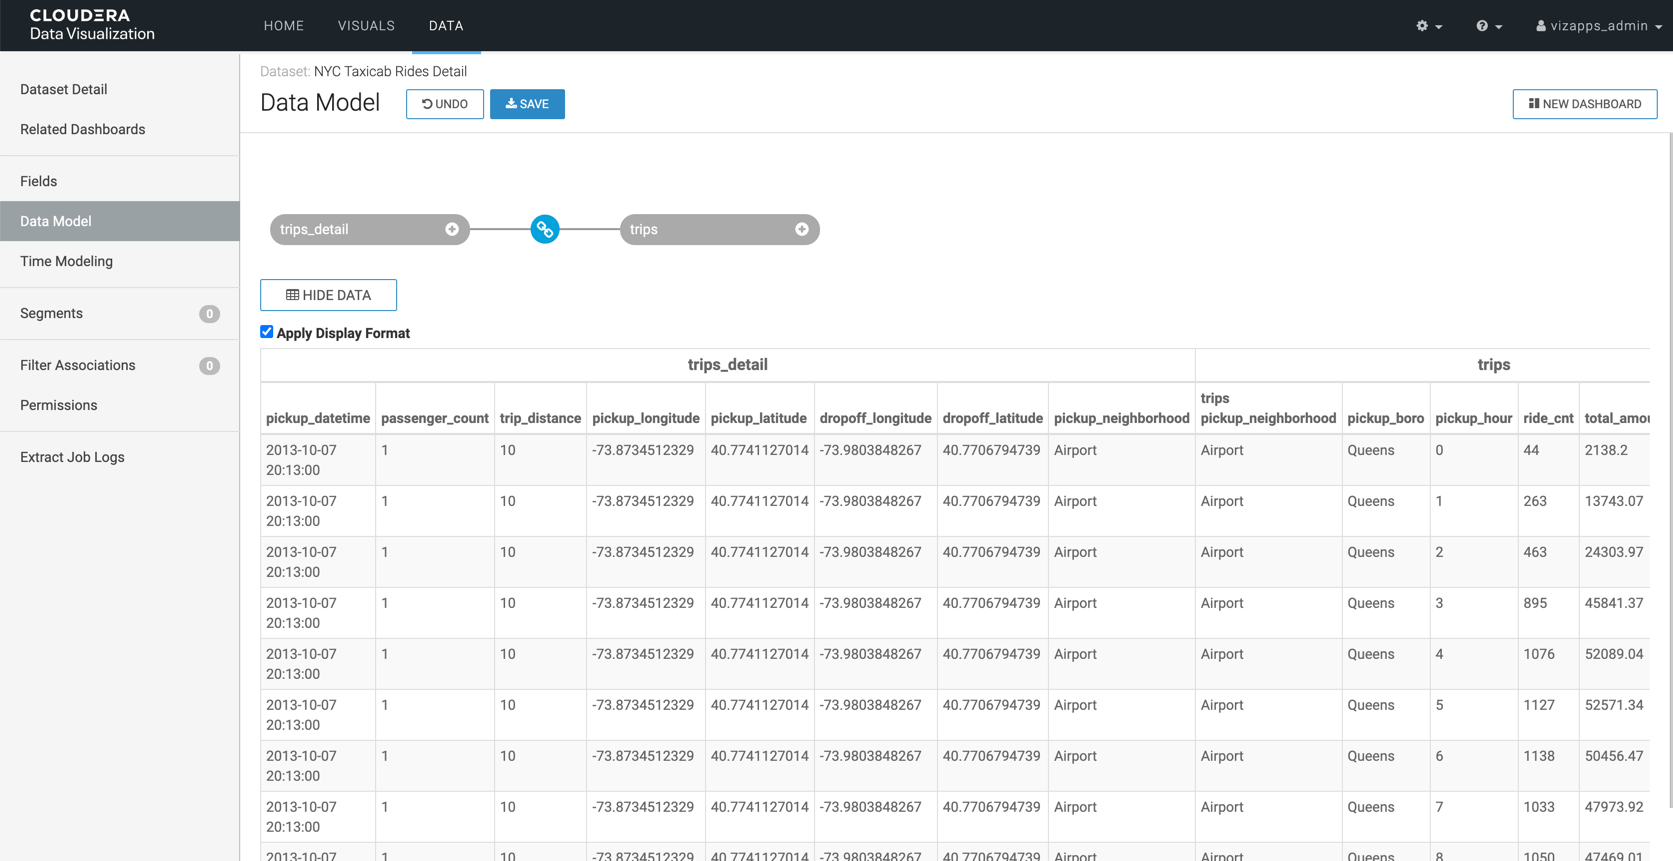Click the Cloudera Data Visualization logo
Image resolution: width=1673 pixels, height=861 pixels.
pyautogui.click(x=92, y=25)
